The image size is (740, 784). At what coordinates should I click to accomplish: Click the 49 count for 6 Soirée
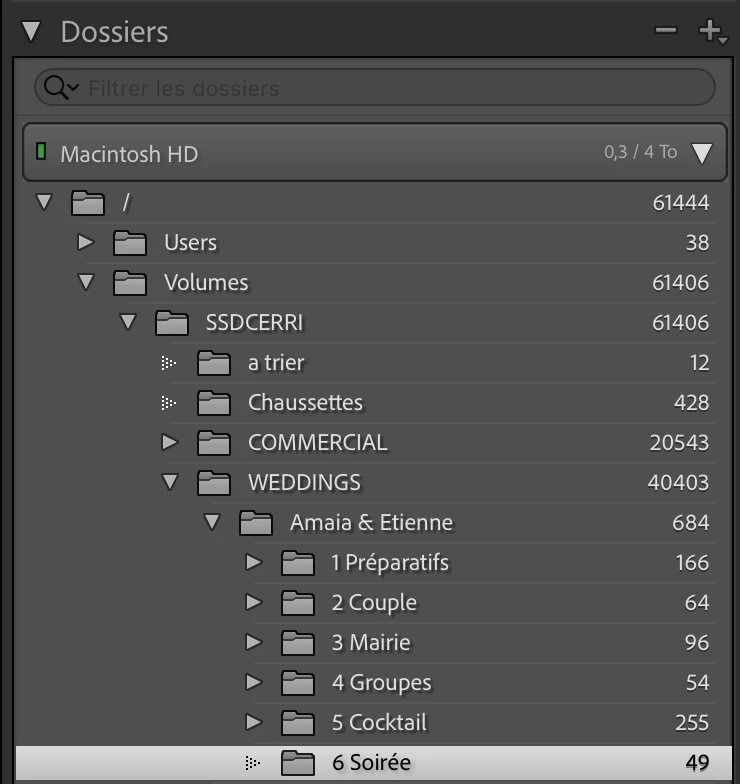[x=698, y=762]
